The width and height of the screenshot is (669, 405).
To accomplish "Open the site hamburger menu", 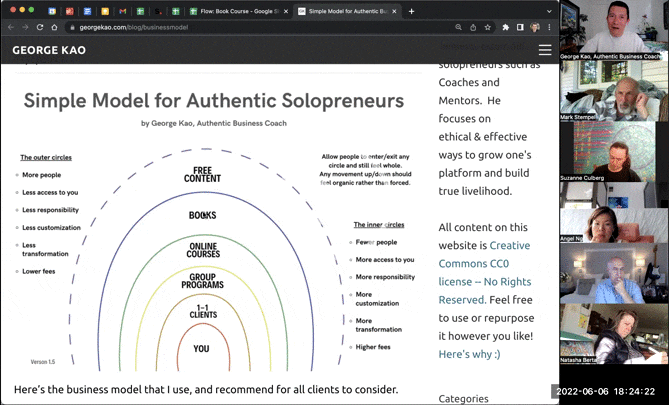I will (545, 50).
